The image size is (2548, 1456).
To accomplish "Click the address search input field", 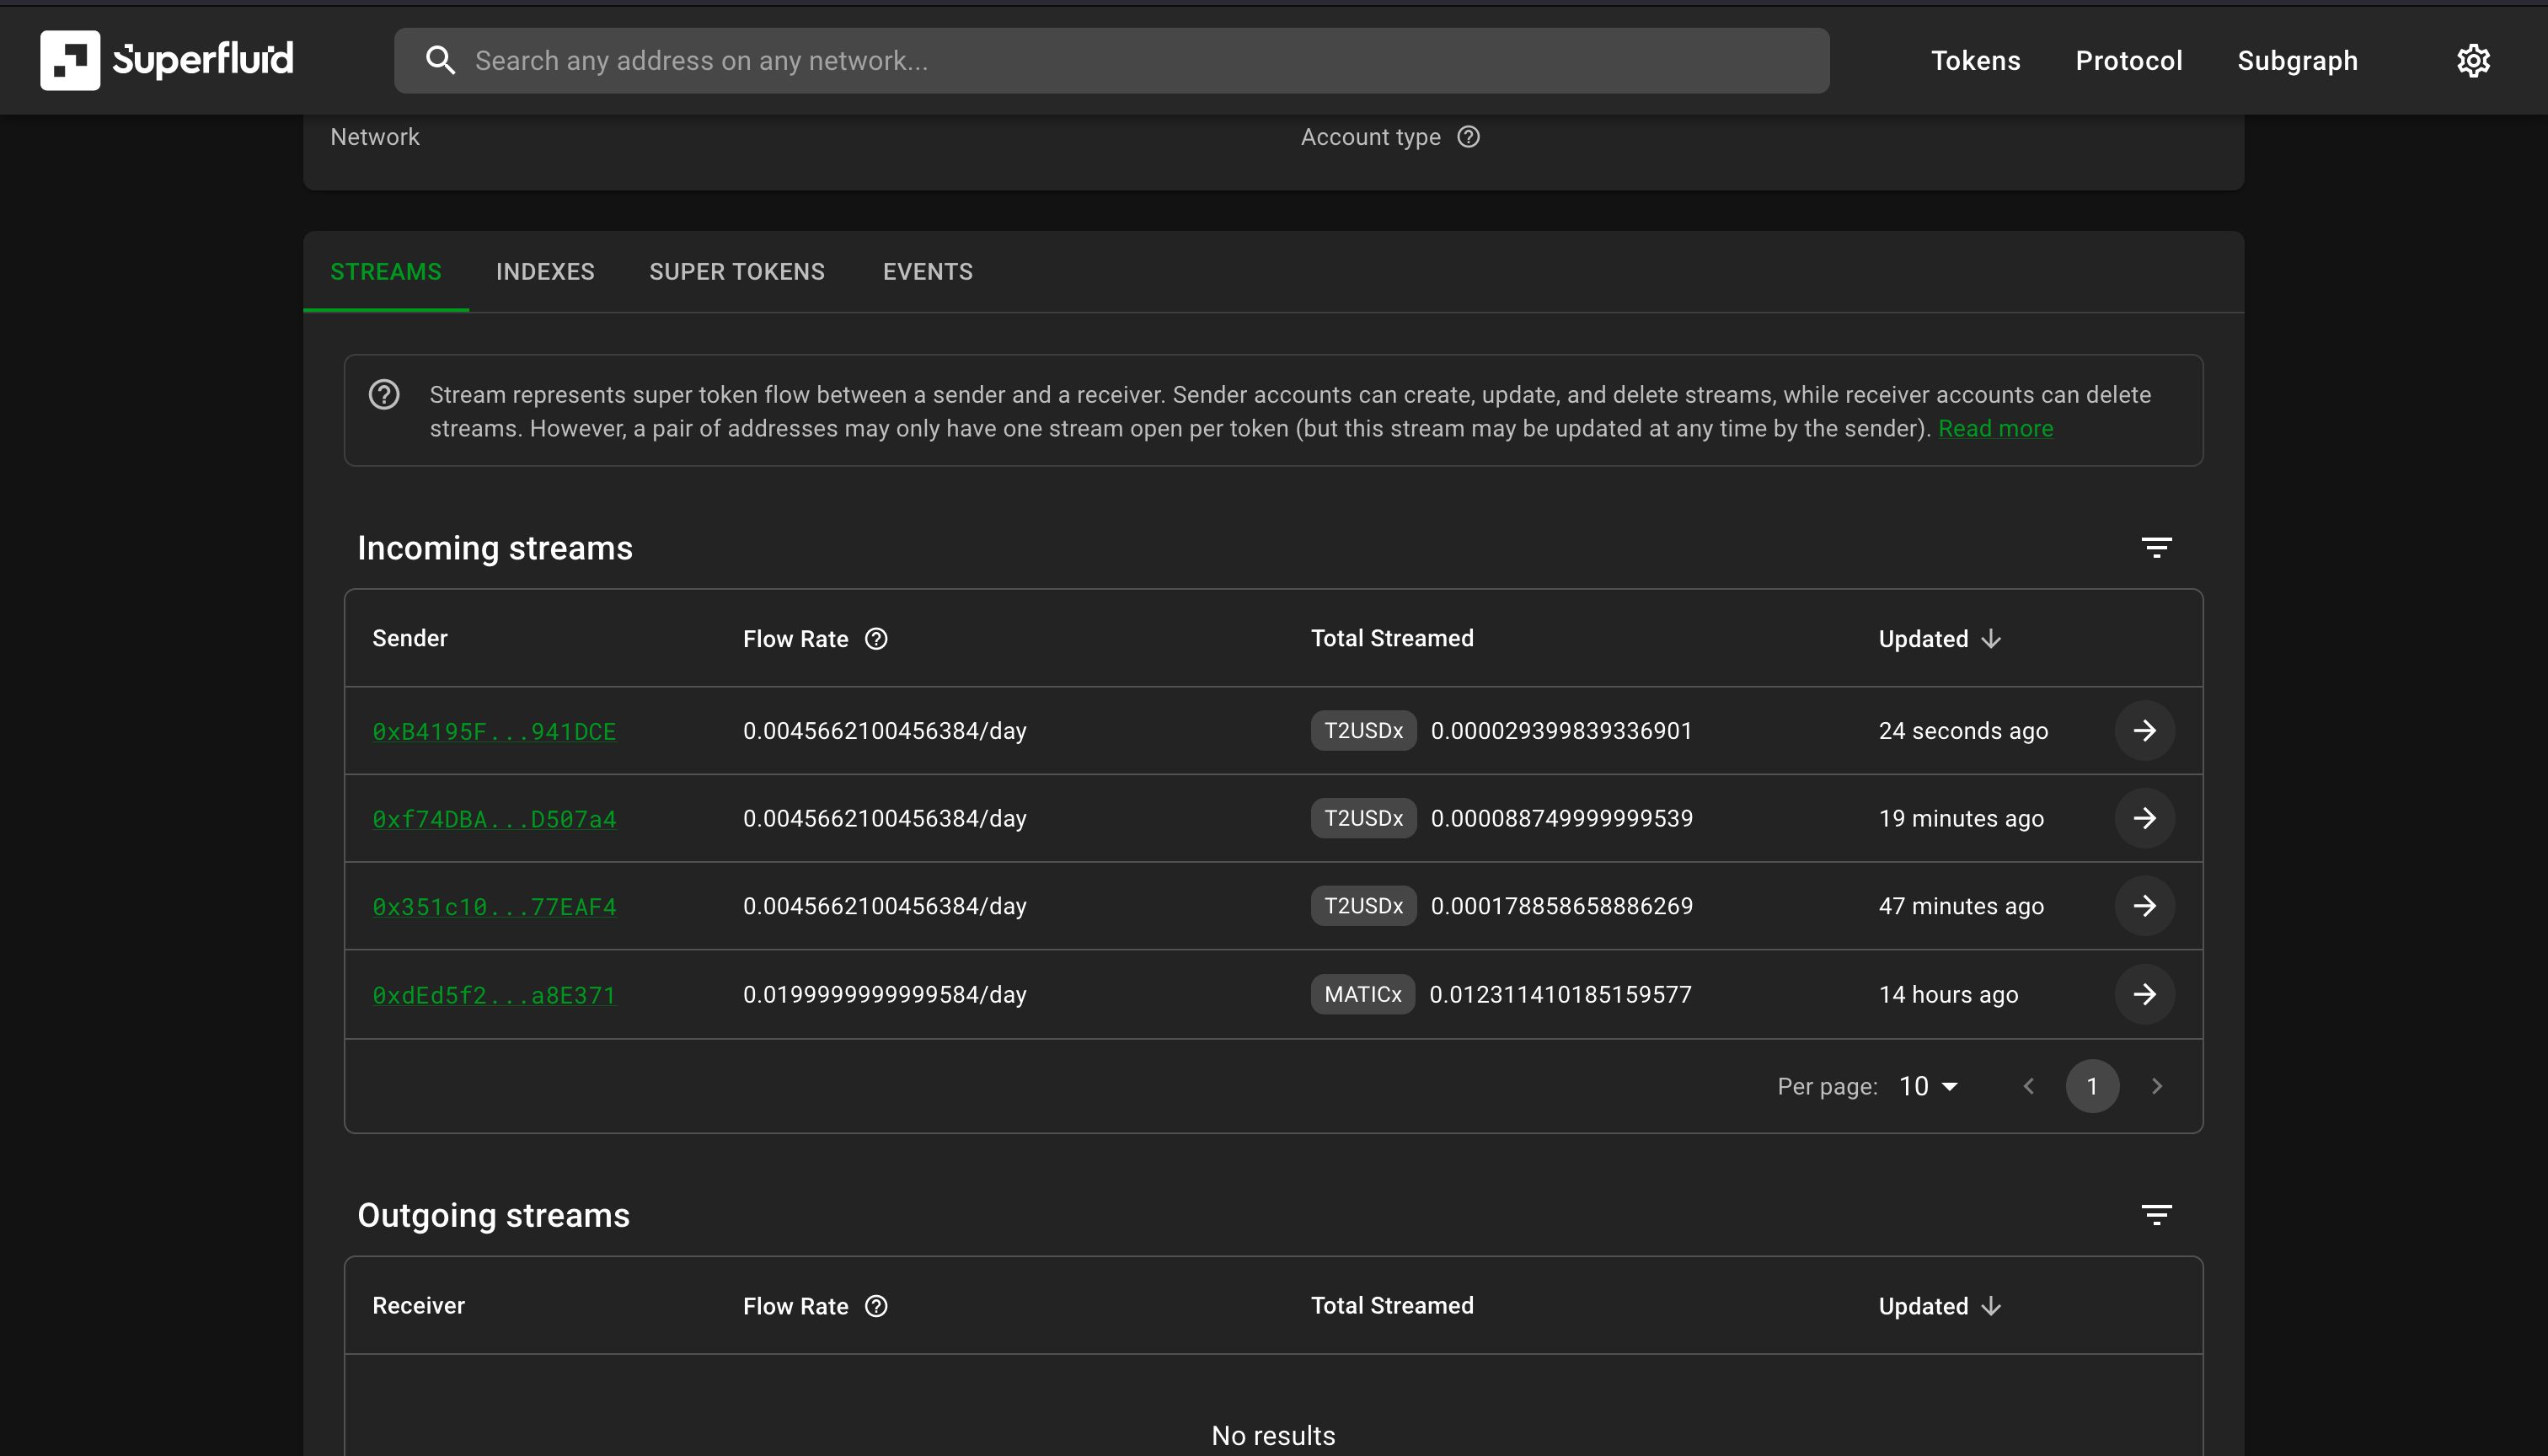I will click(1111, 61).
